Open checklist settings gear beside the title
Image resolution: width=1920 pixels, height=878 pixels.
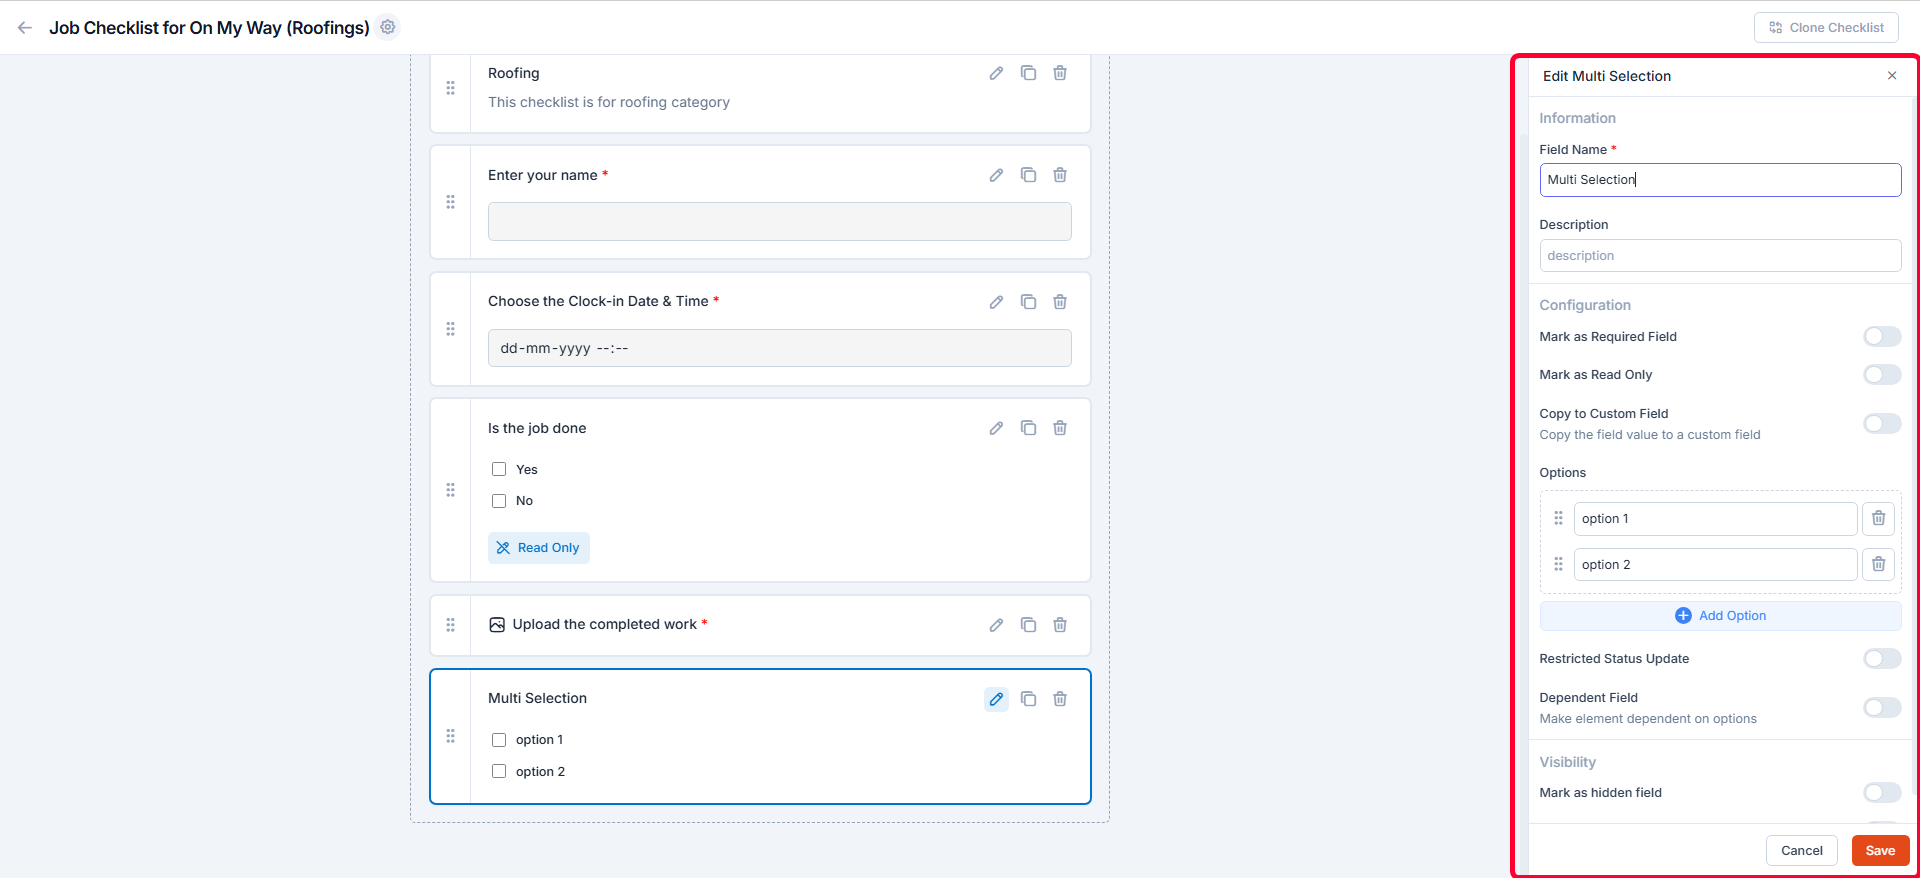[x=388, y=27]
